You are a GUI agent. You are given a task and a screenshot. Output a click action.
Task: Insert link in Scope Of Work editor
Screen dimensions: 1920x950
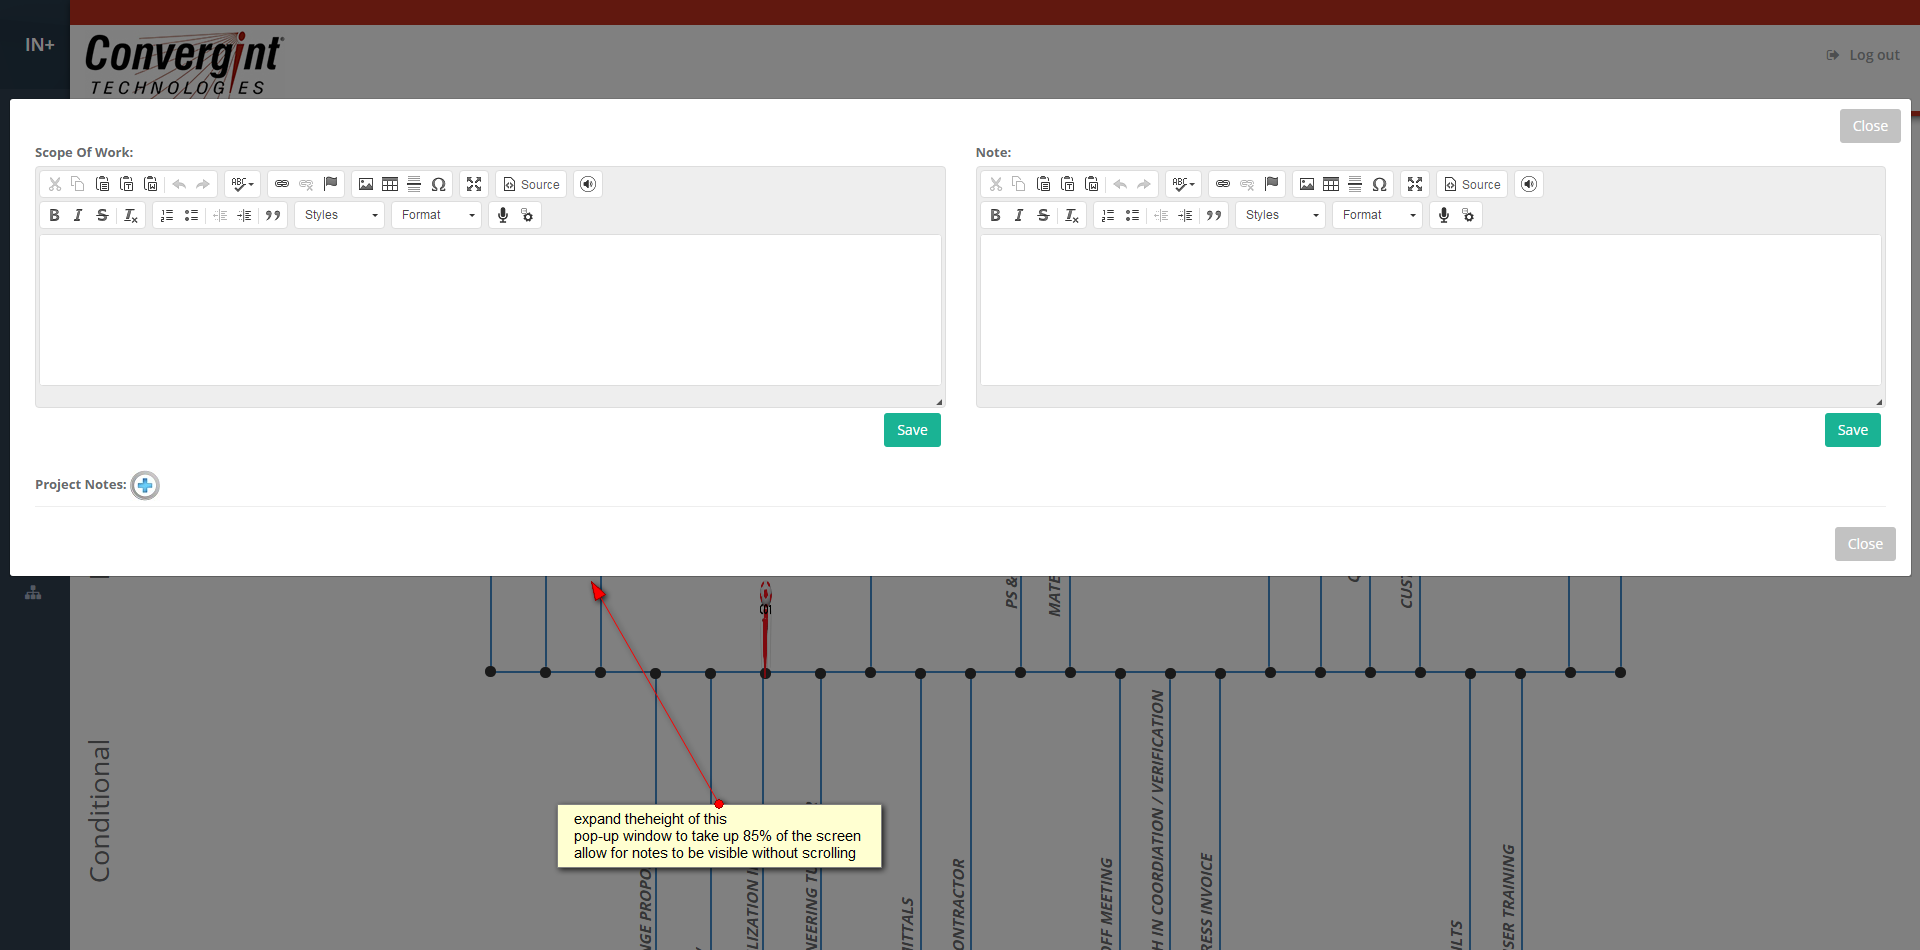[282, 184]
